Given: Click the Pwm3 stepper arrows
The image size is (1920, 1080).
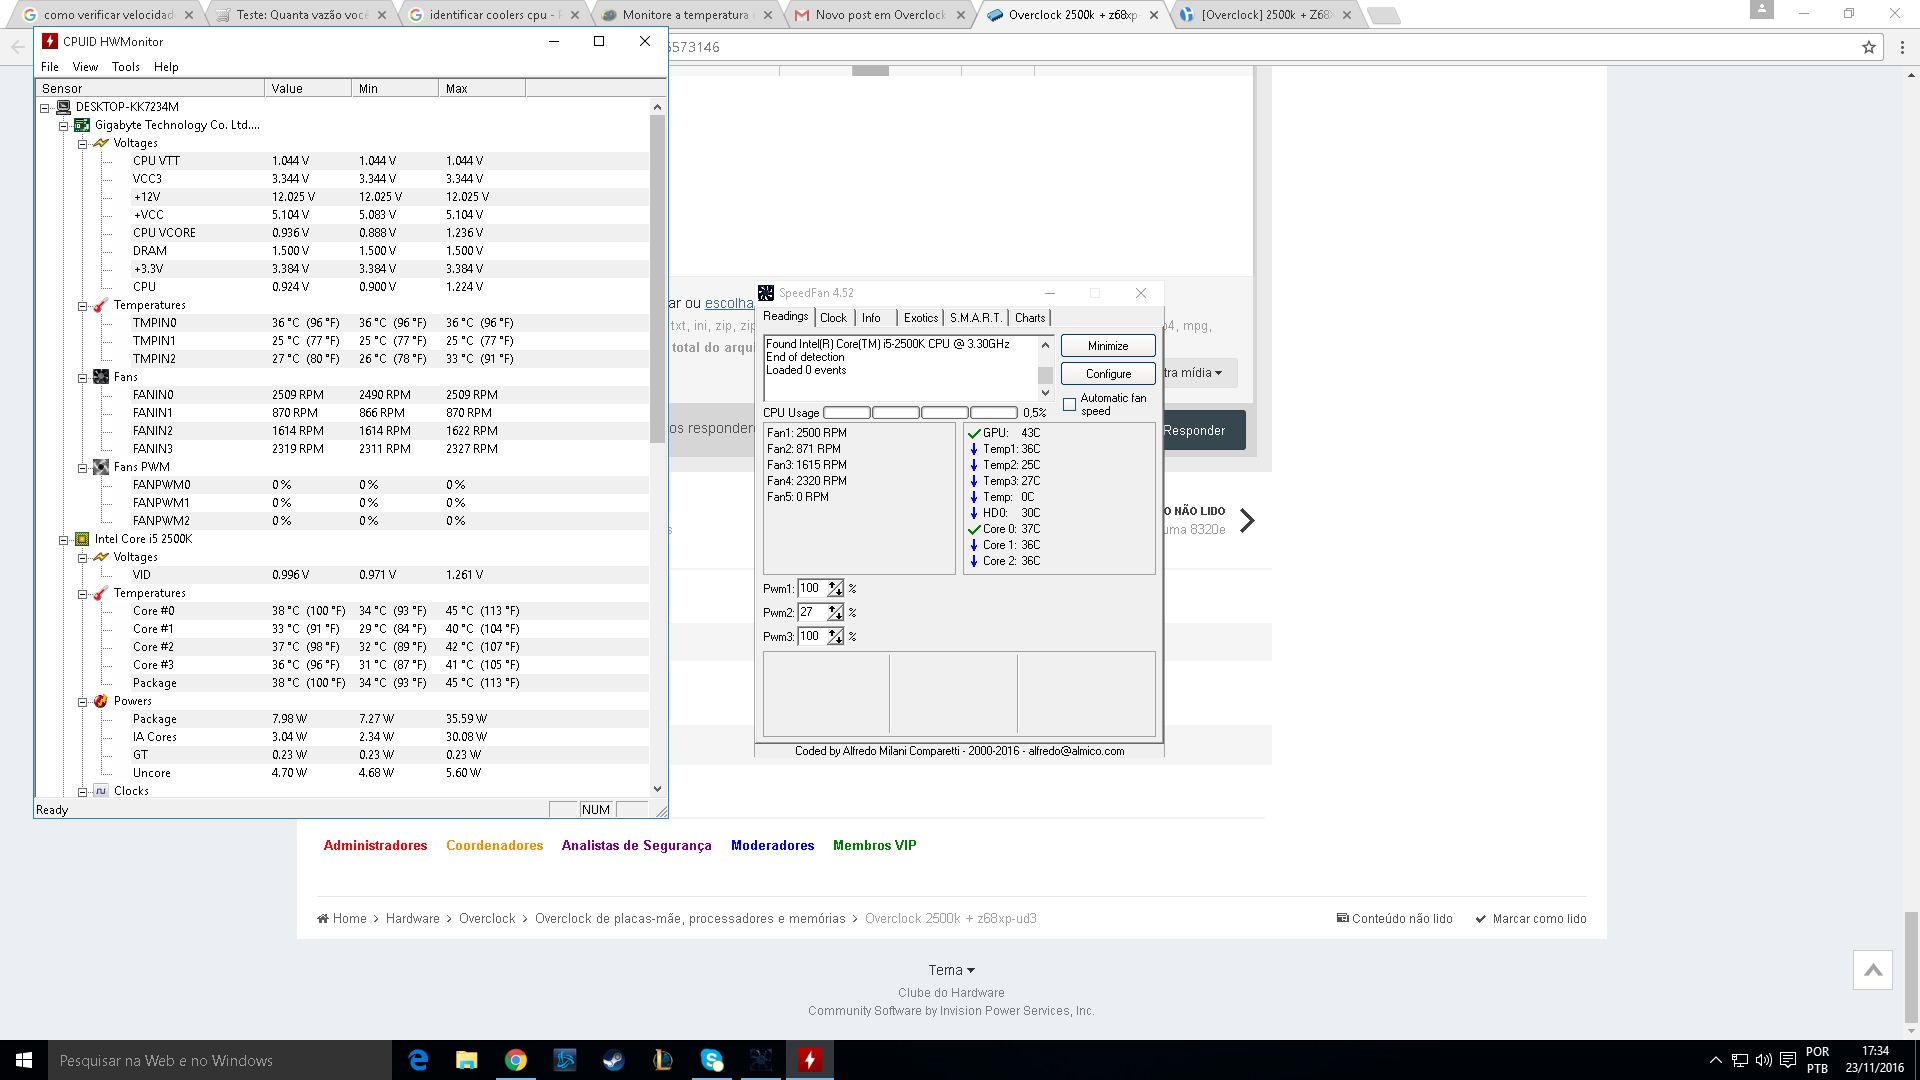Looking at the screenshot, I should pos(835,637).
